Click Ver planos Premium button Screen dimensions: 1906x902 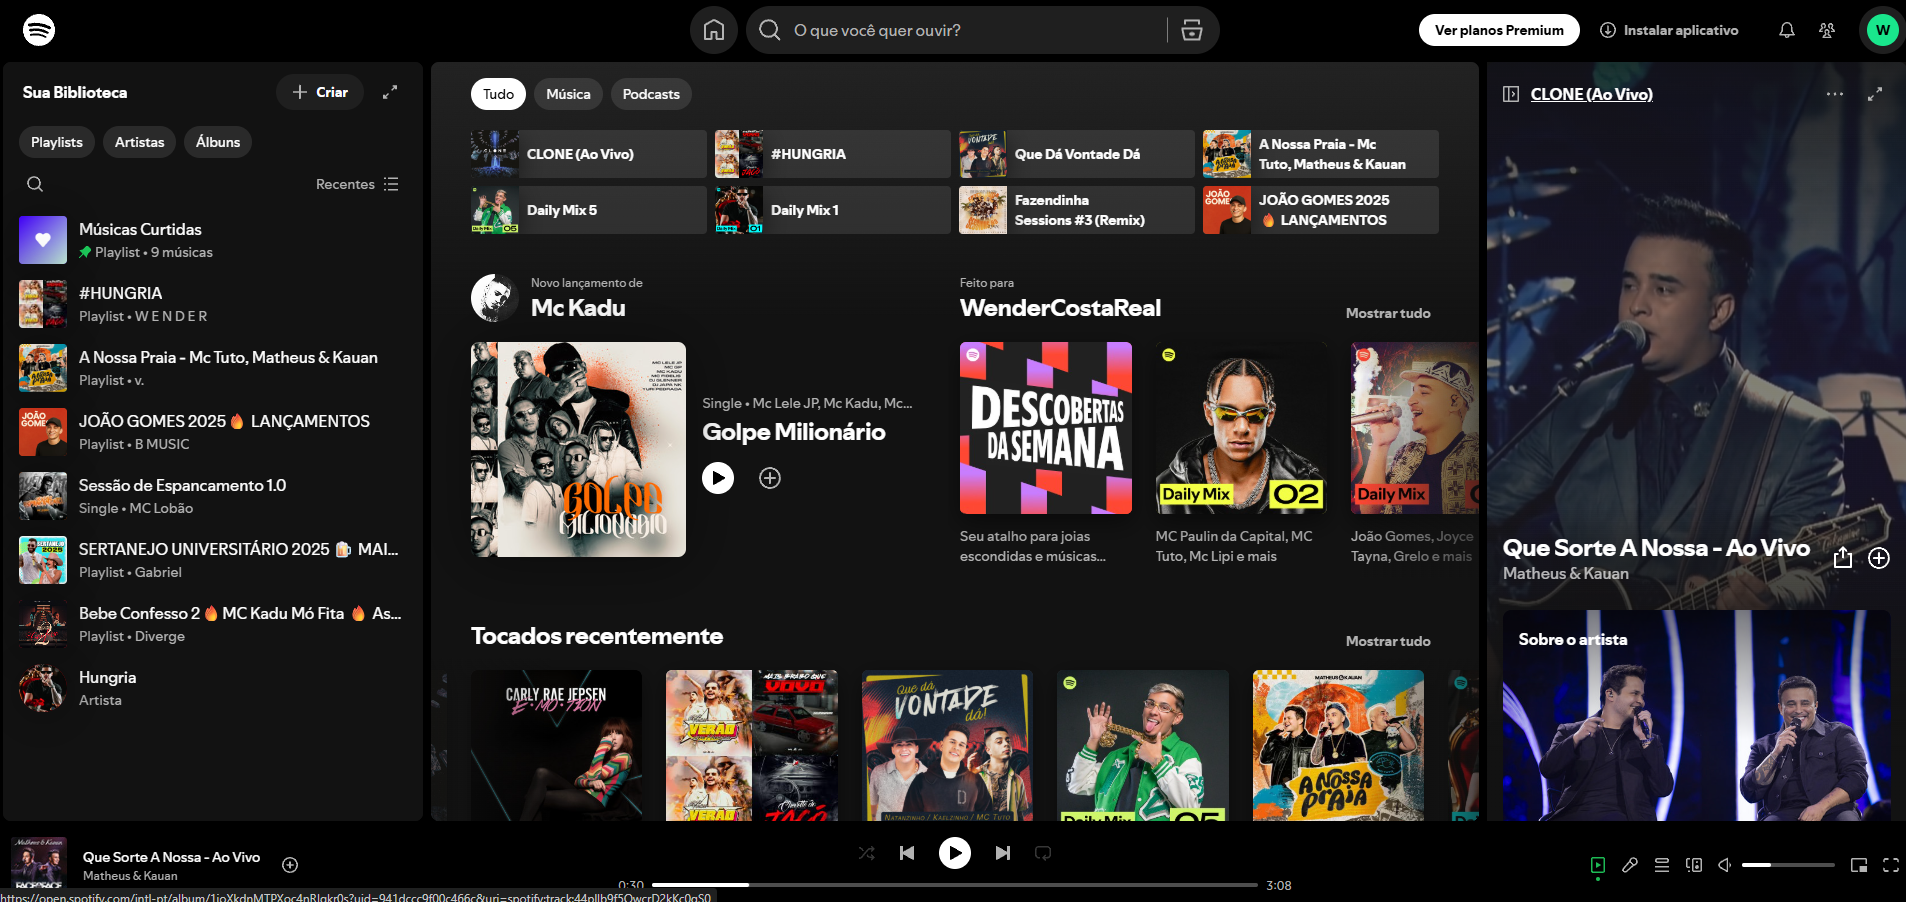tap(1499, 30)
